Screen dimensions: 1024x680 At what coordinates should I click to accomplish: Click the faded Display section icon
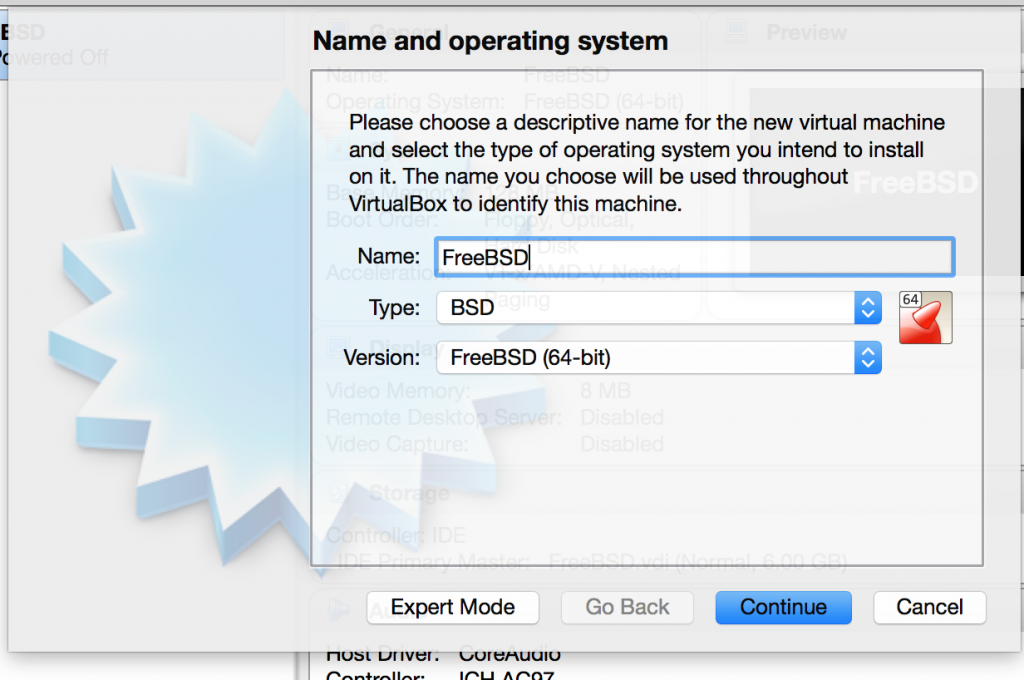[x=339, y=348]
